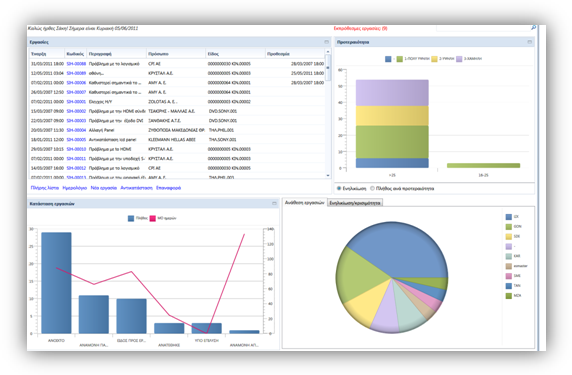Open task code link ending 00005
Screen dimensions: 572x375
tap(76, 140)
